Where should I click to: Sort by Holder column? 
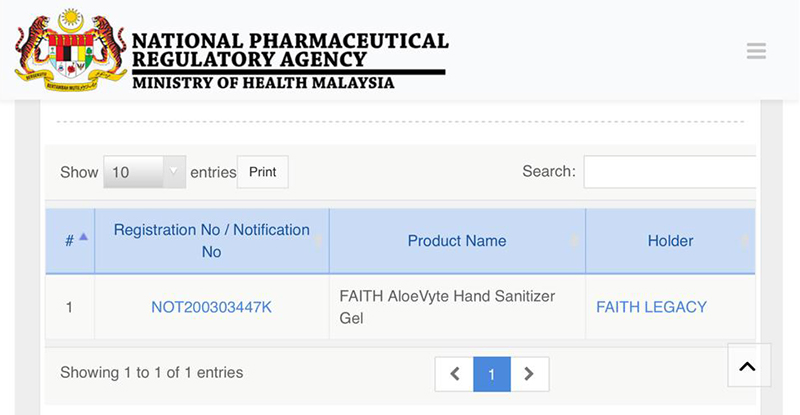coord(670,241)
